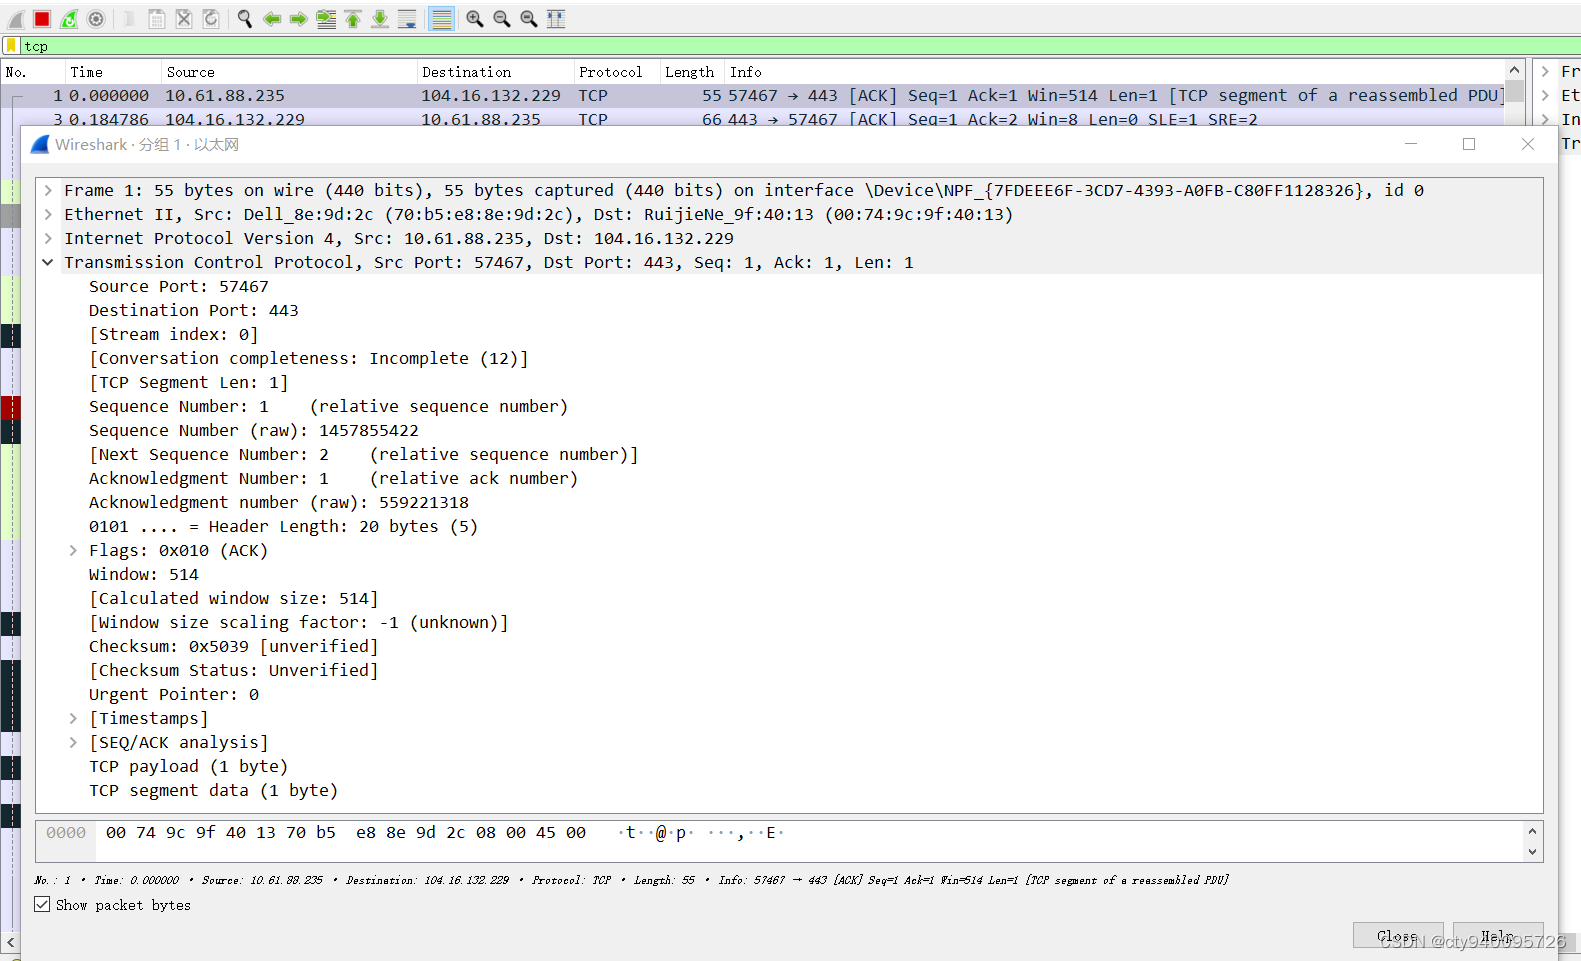1581x961 pixels.
Task: Expand Internet Protocol Version 4 node
Action: point(47,238)
